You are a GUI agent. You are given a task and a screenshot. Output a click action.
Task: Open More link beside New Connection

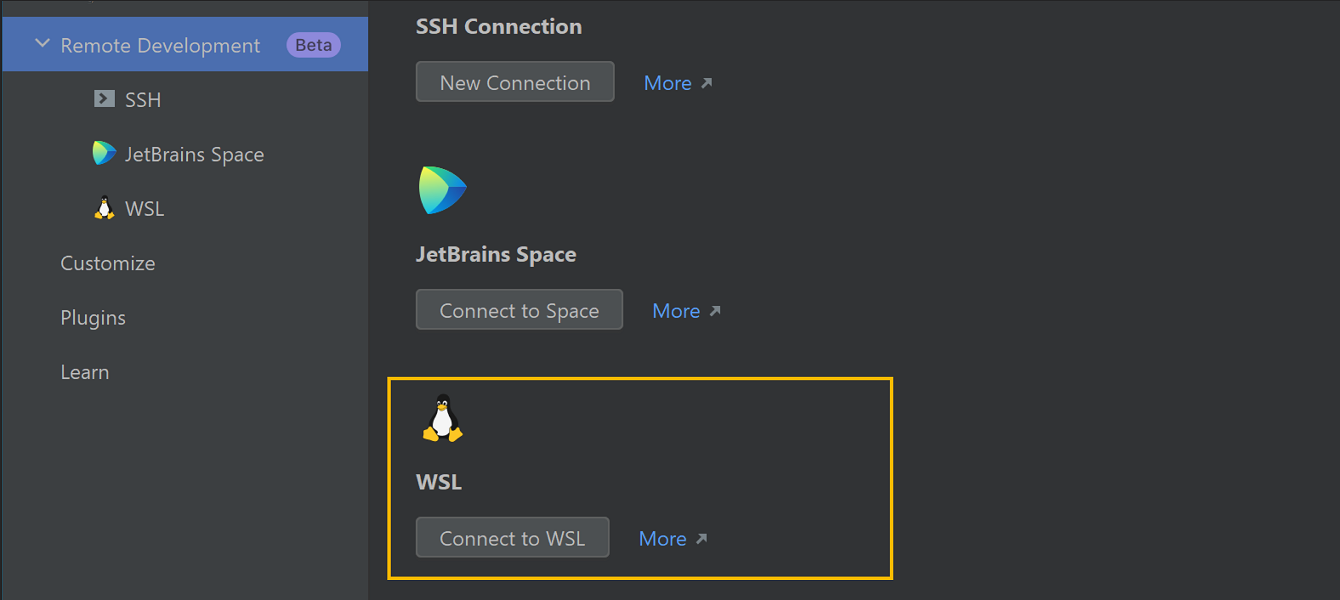pyautogui.click(x=668, y=83)
